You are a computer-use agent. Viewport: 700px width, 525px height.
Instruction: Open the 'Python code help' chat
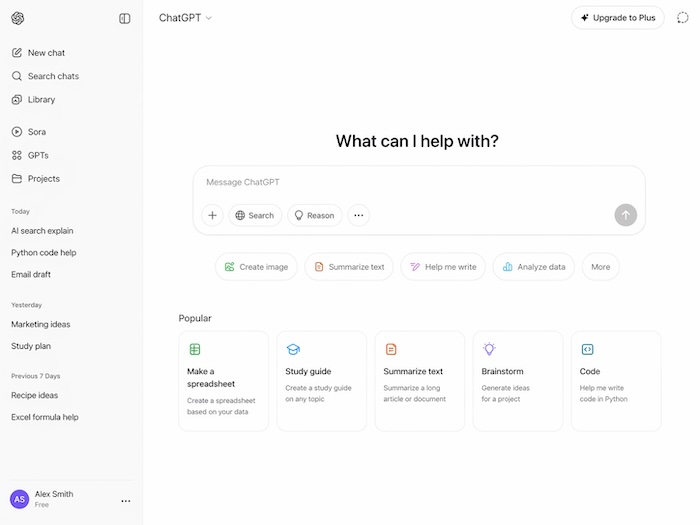click(44, 253)
